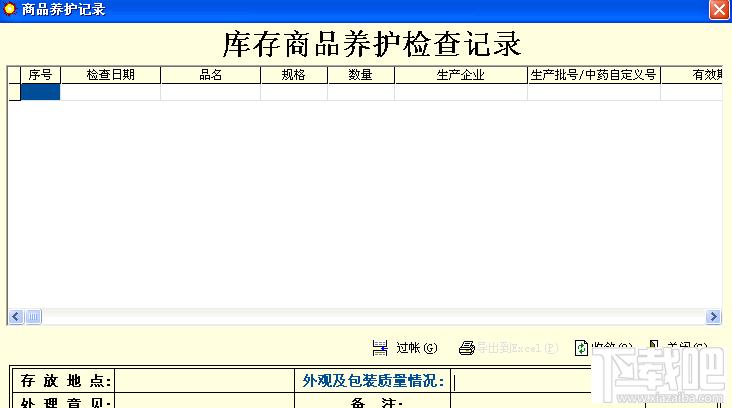732x408 pixels.
Task: Click the printer icon for 导出到Excel
Action: click(466, 348)
